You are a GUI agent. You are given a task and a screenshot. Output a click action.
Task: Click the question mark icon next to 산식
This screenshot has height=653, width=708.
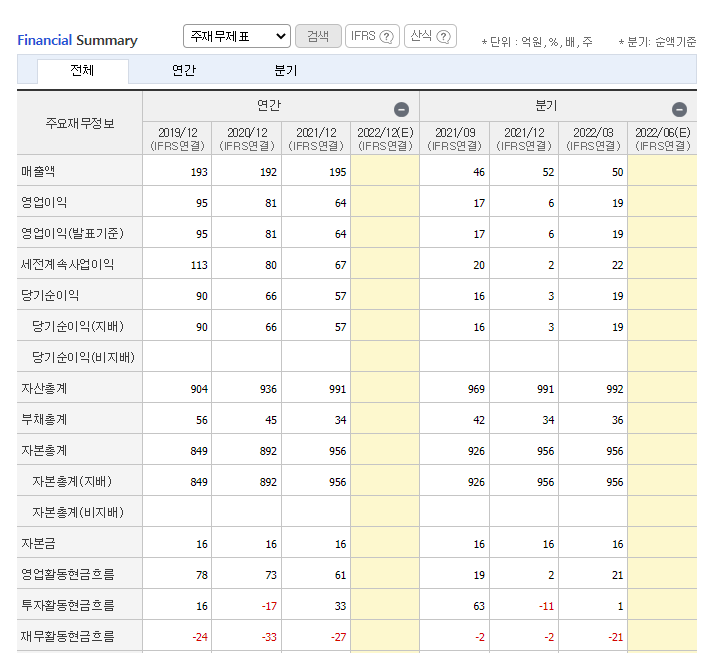coord(444,36)
